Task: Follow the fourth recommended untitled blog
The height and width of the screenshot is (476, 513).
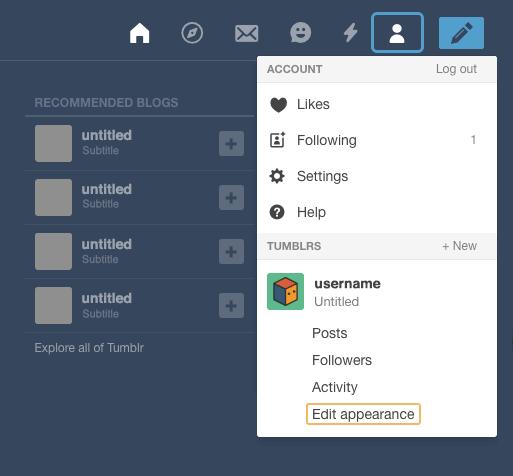Action: (231, 306)
